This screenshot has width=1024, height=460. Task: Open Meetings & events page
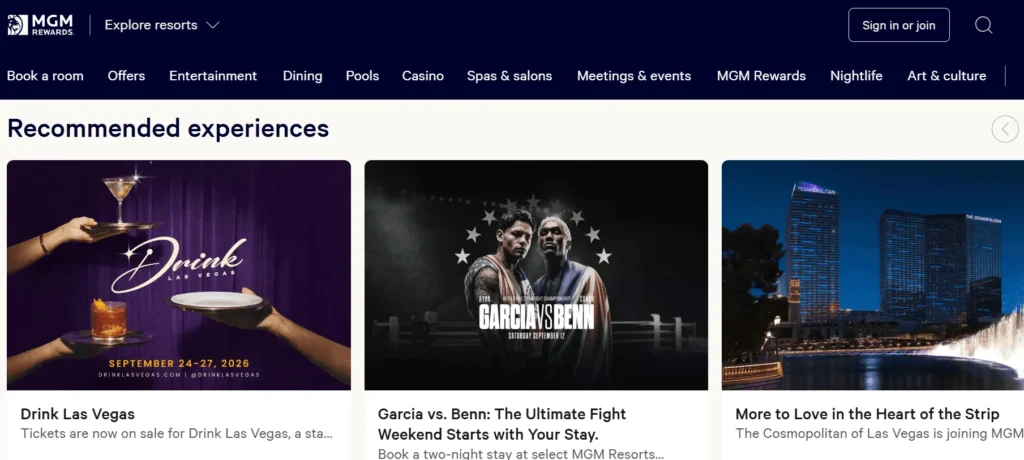[633, 76]
